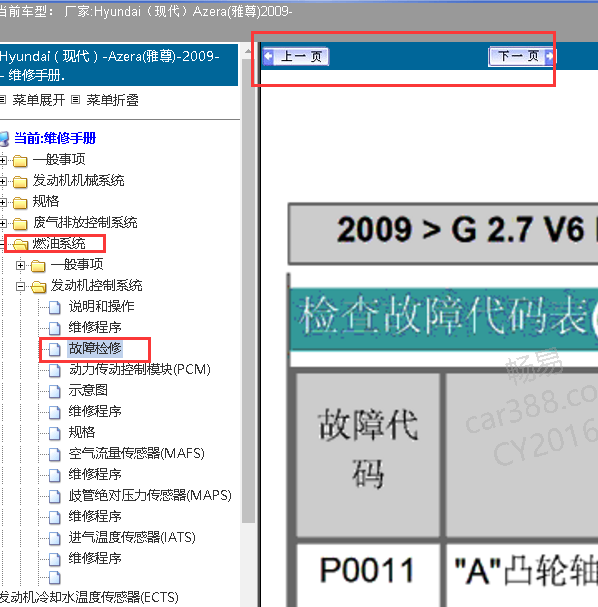
Task: Select the 发动机控制系统 folder label
Action: 96,286
